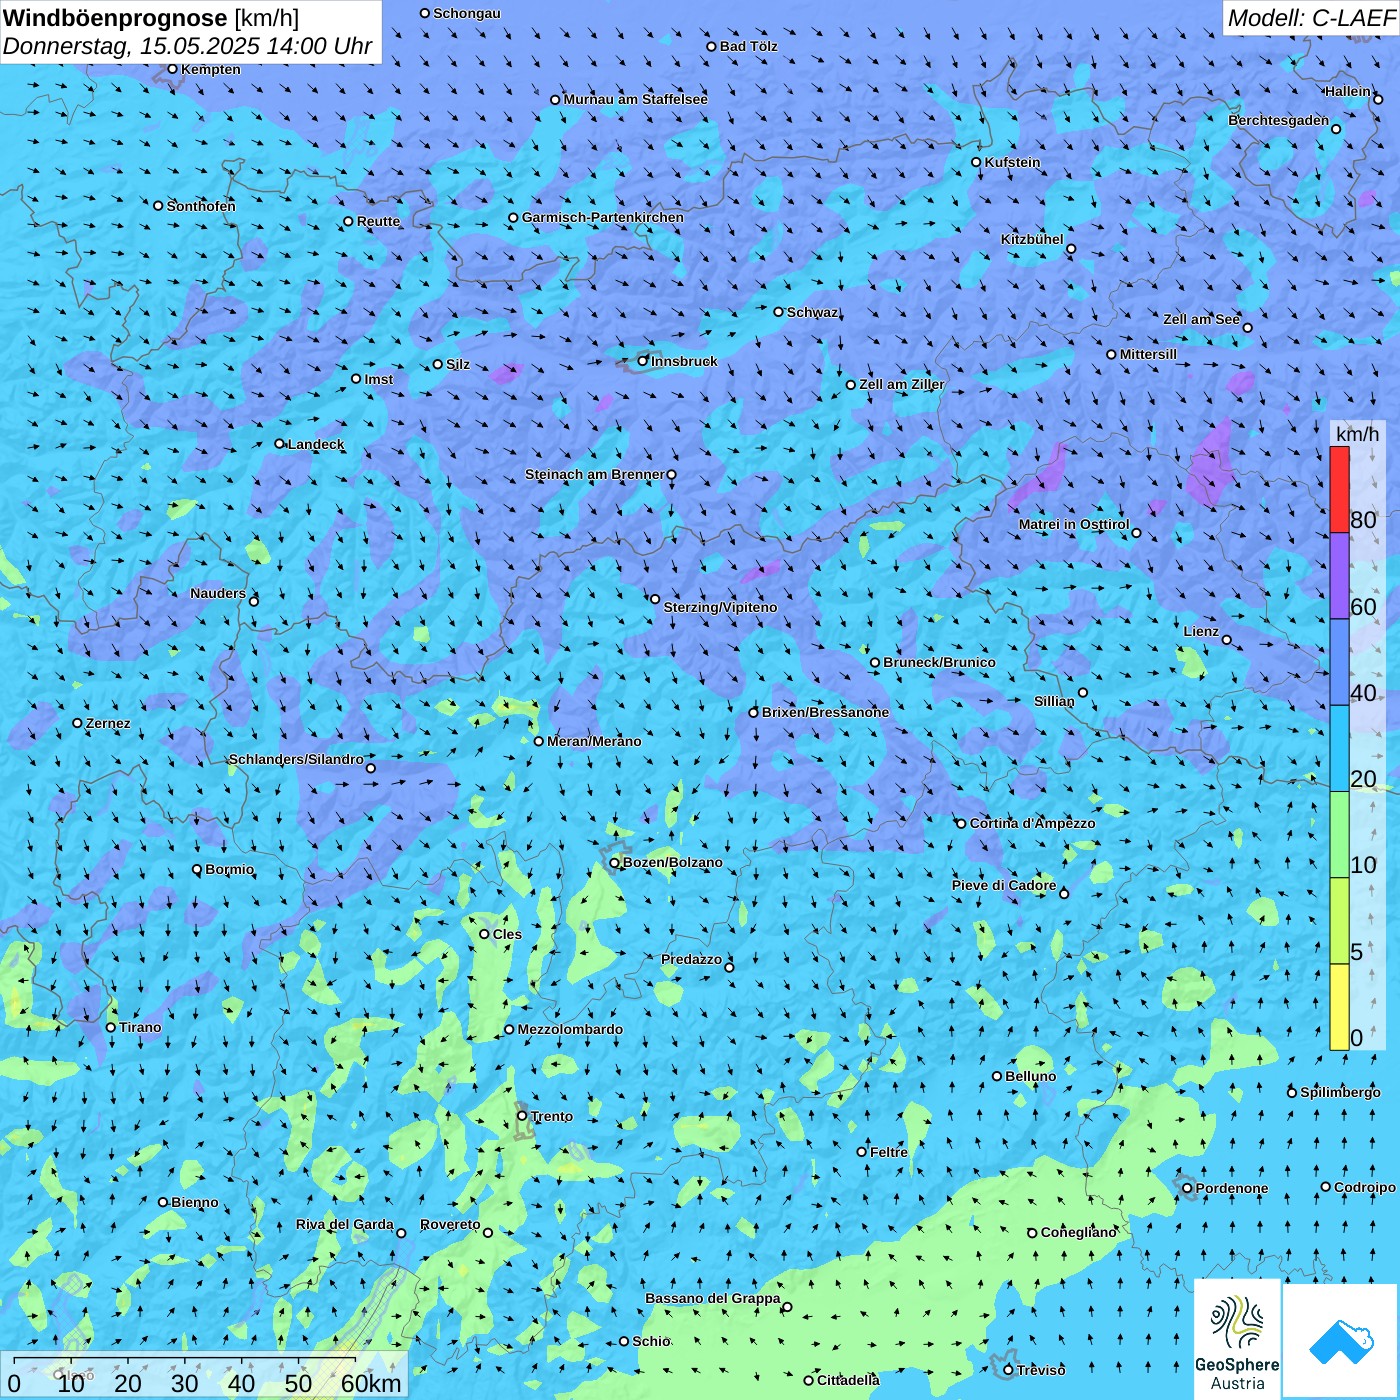
Task: Click the Zell am See marker
Action: click(1247, 328)
